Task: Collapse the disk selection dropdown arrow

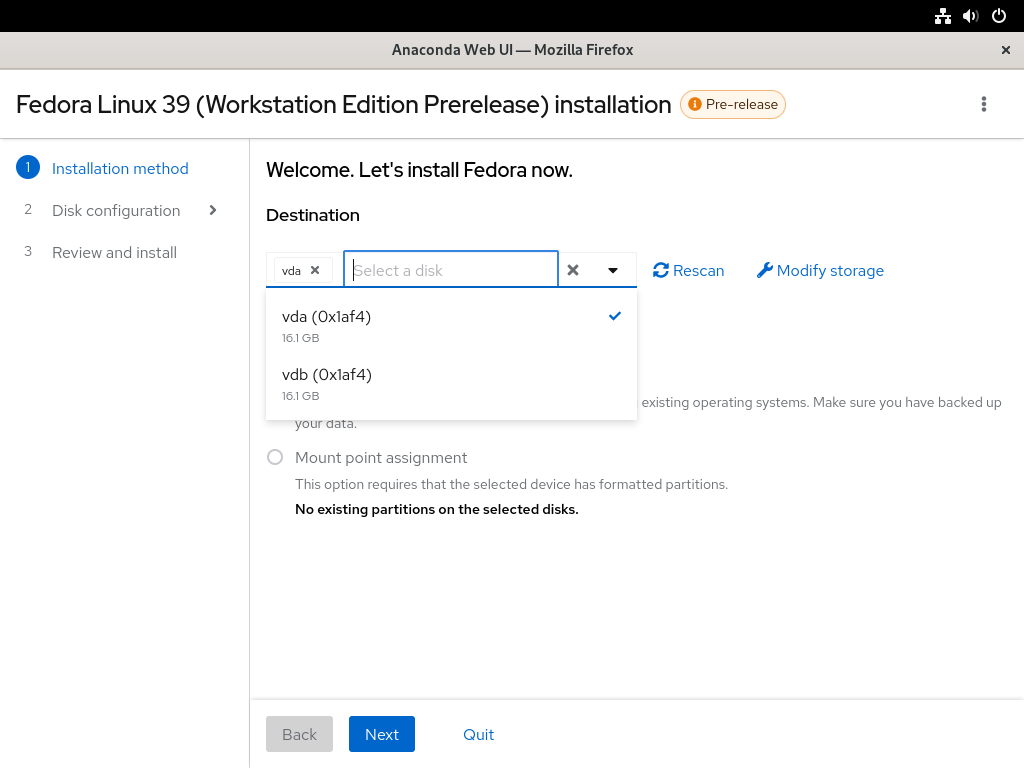Action: pyautogui.click(x=613, y=270)
